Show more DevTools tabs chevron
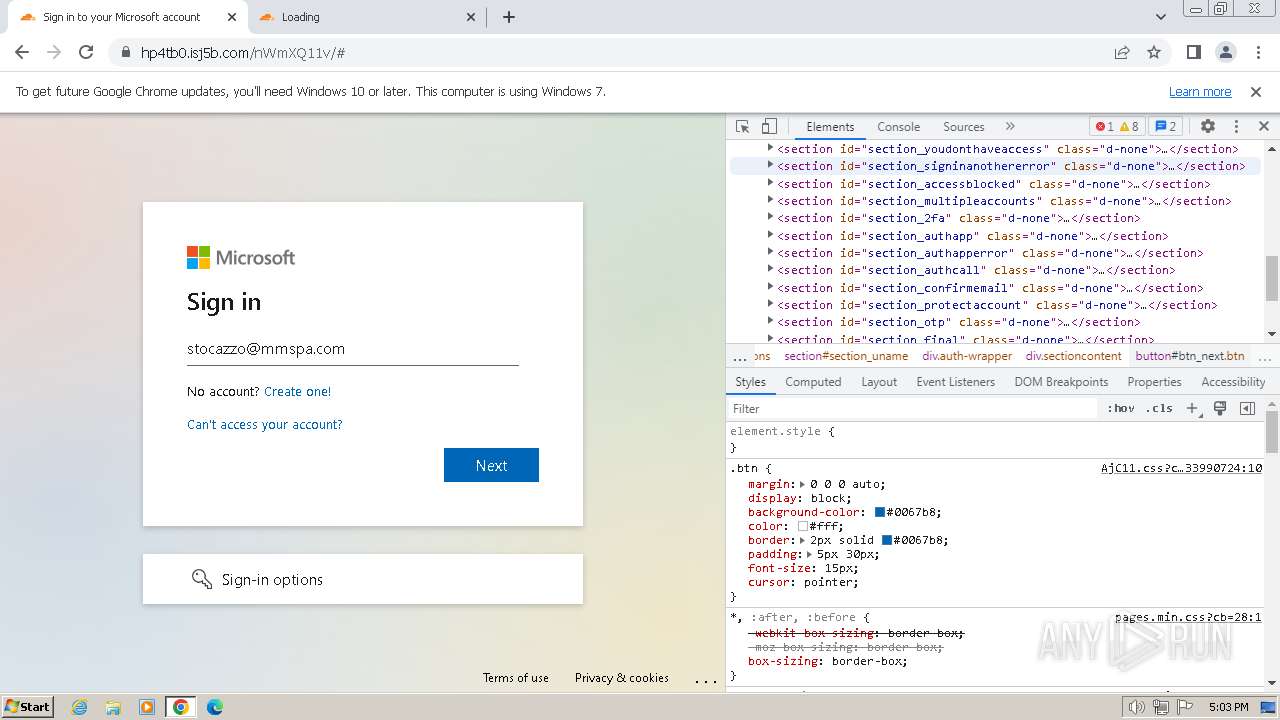 click(x=1010, y=127)
